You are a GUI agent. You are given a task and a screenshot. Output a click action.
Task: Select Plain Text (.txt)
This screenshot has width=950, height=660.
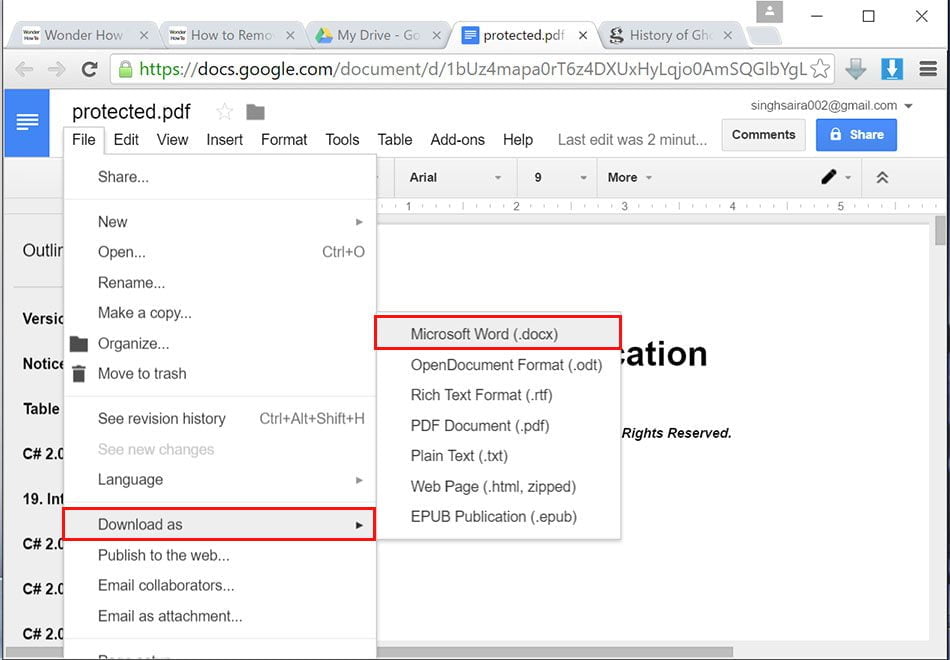498,456
